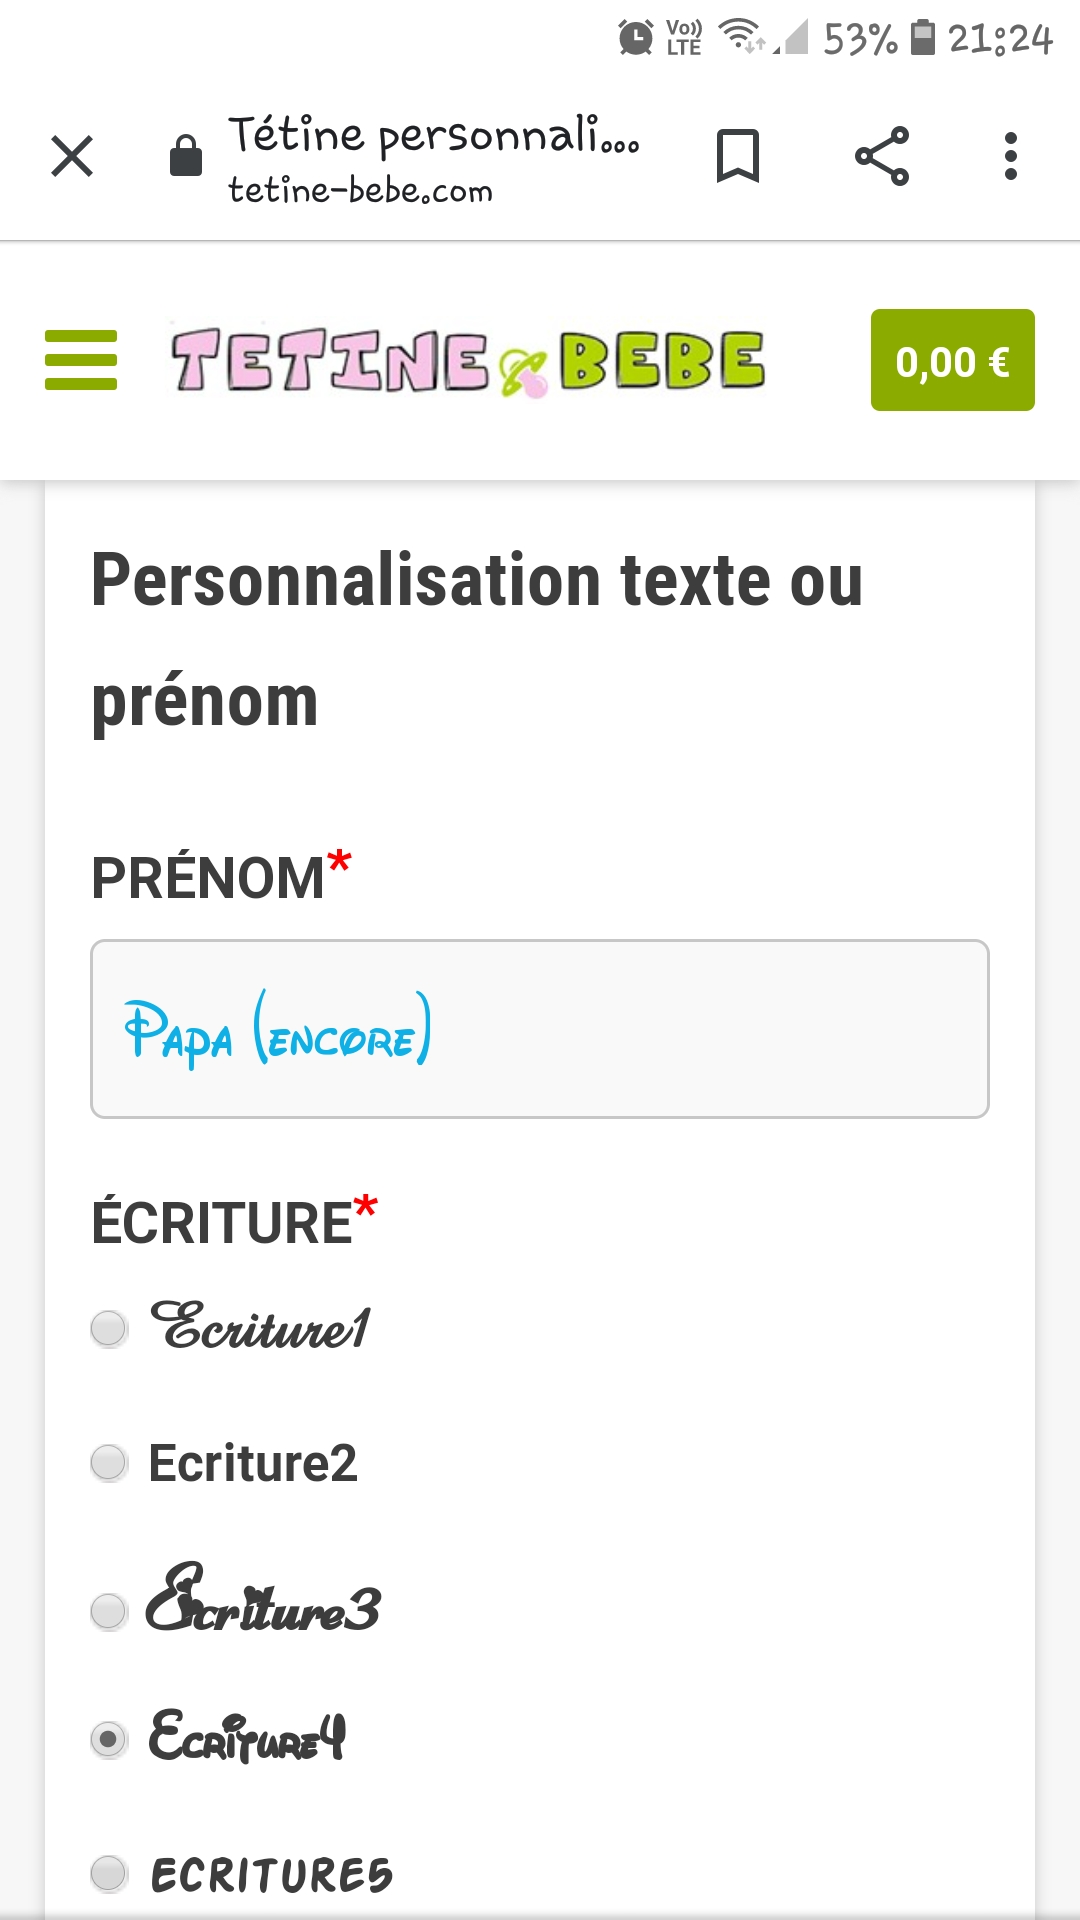Open the three-dot browser menu

1011,157
